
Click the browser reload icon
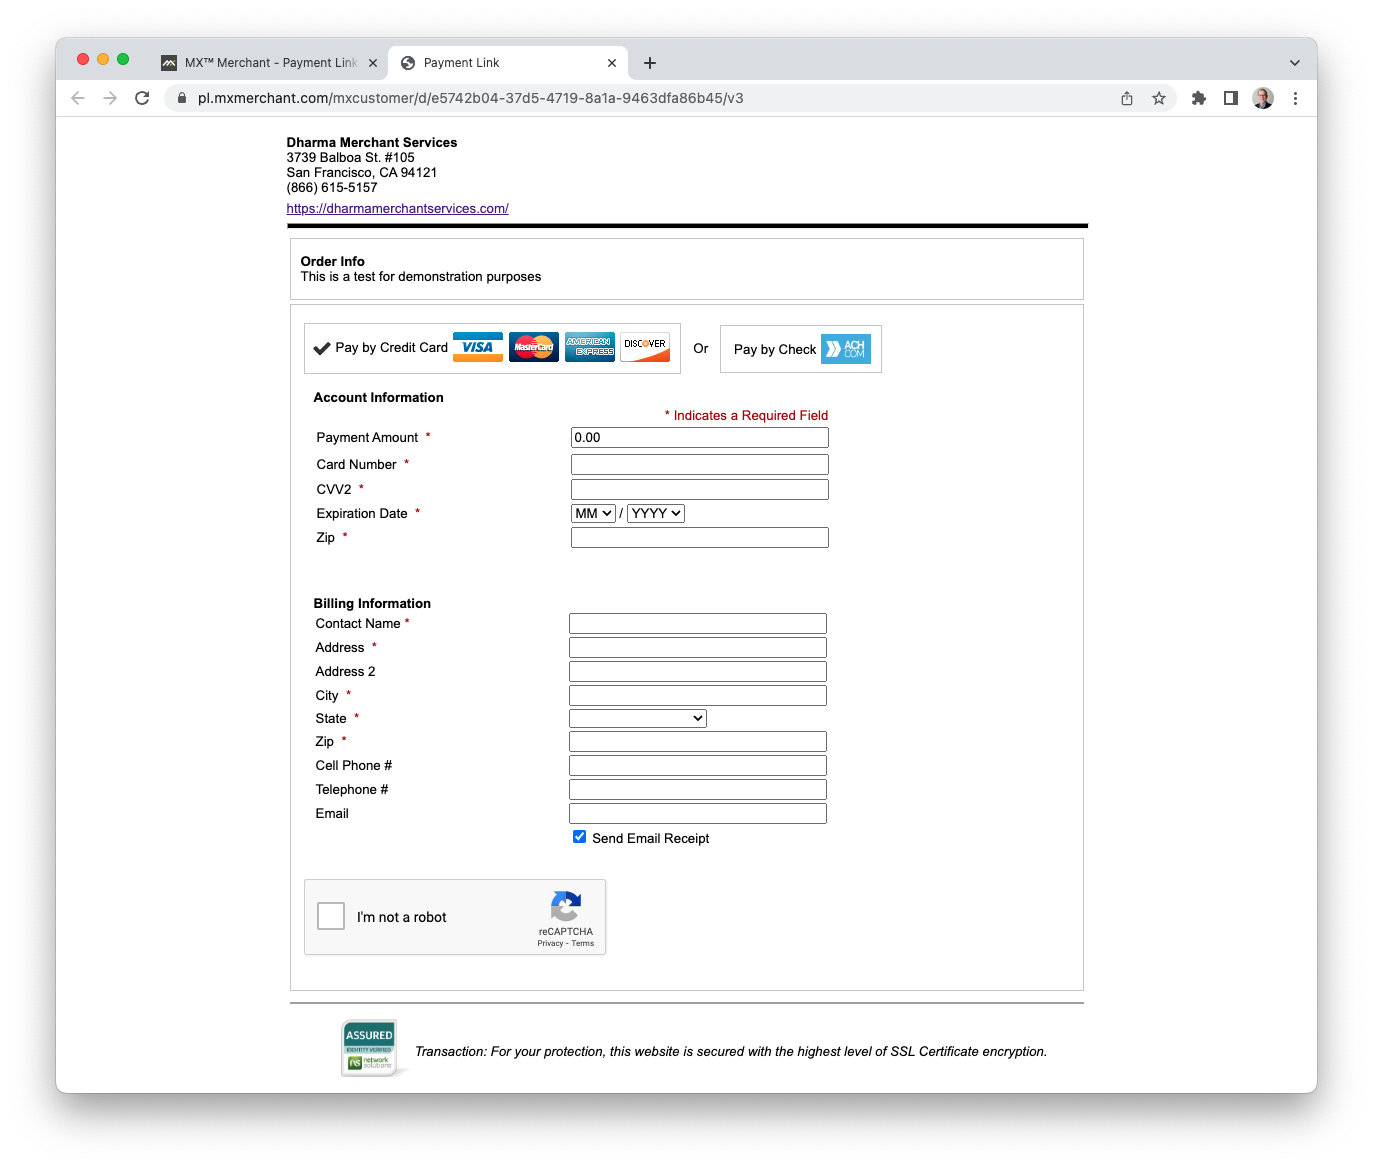pos(141,98)
